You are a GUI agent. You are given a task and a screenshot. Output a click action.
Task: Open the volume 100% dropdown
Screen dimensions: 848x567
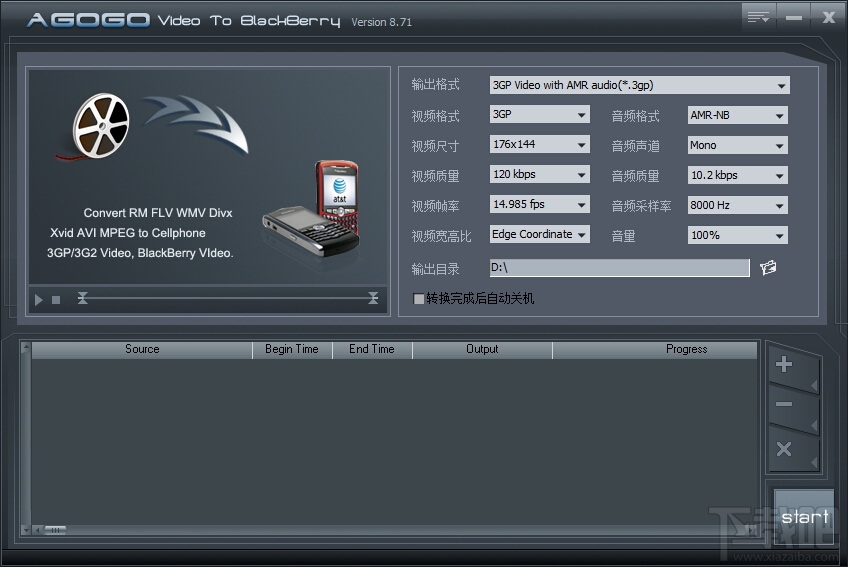(x=737, y=235)
